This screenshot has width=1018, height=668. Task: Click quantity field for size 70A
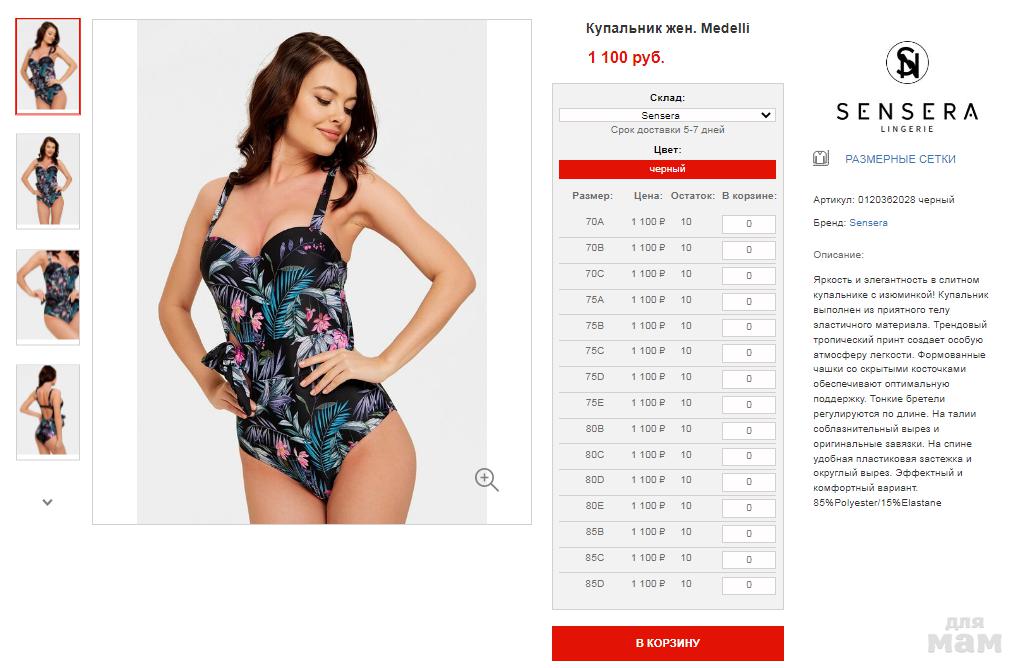point(749,224)
